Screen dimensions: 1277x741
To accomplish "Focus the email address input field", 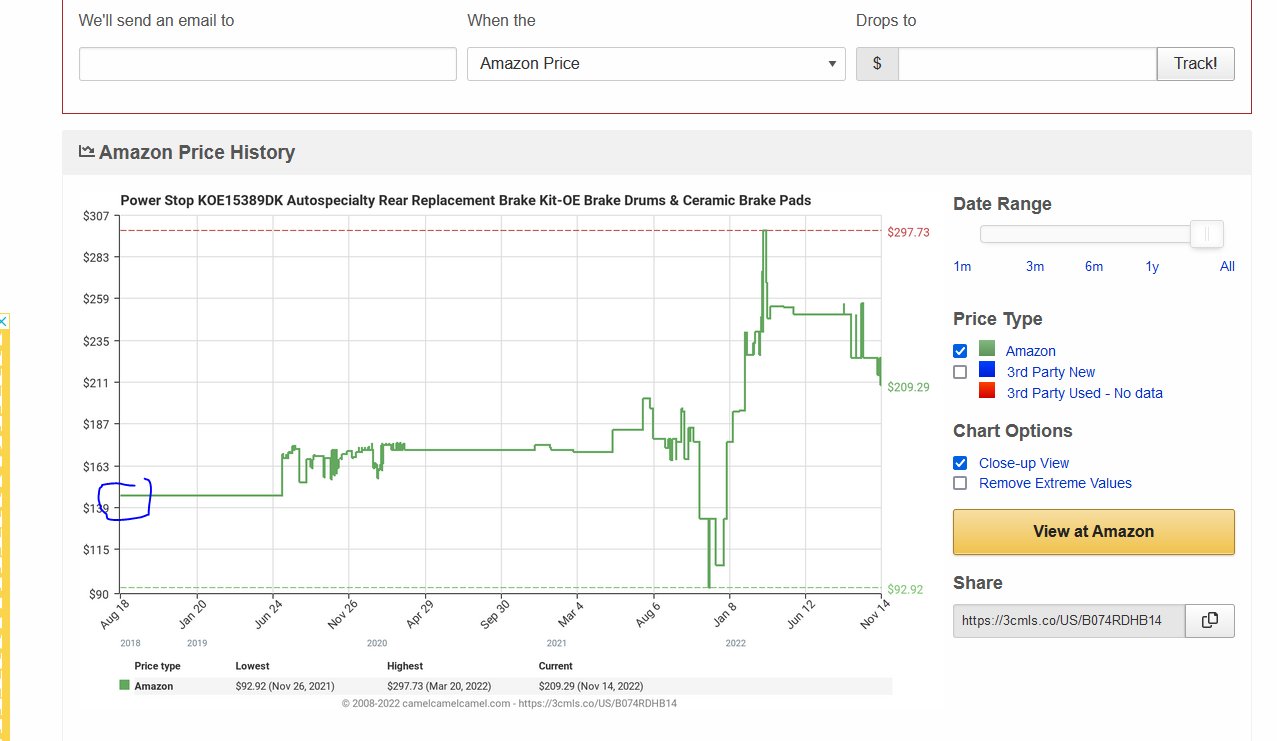I will (268, 64).
